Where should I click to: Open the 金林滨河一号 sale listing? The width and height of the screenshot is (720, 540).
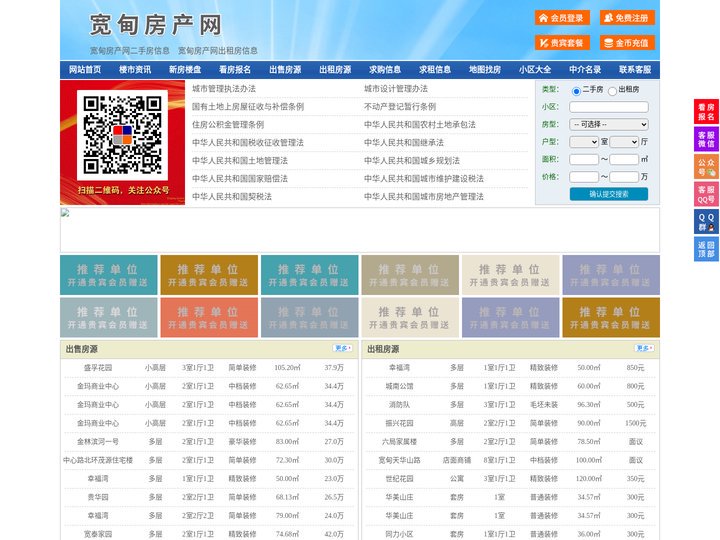98,442
